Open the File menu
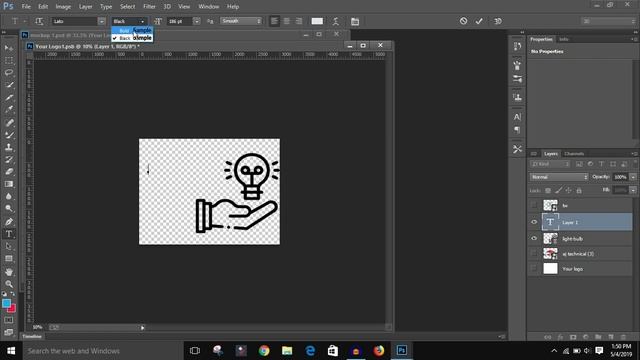The height and width of the screenshot is (360, 640). (26, 7)
